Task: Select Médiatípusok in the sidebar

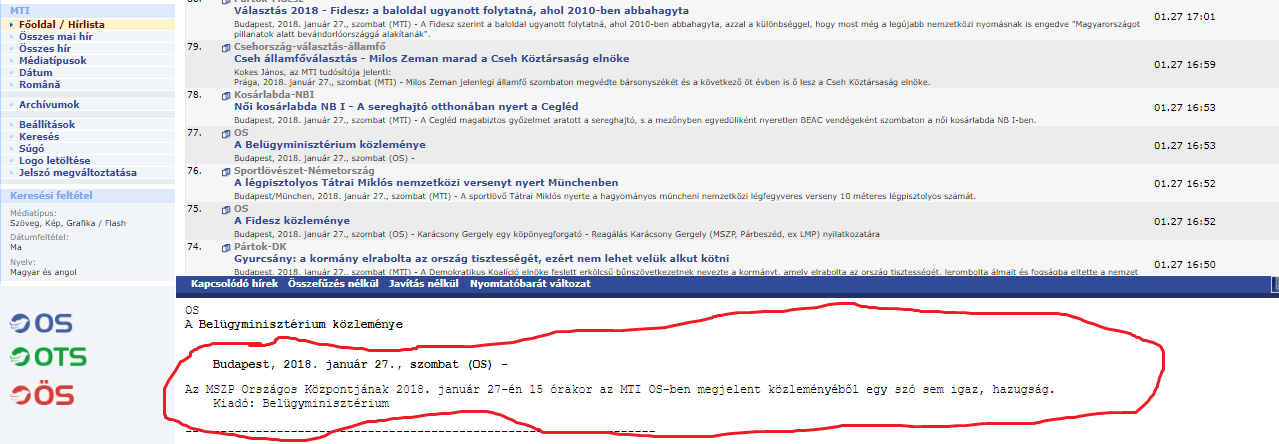Action: tap(55, 60)
